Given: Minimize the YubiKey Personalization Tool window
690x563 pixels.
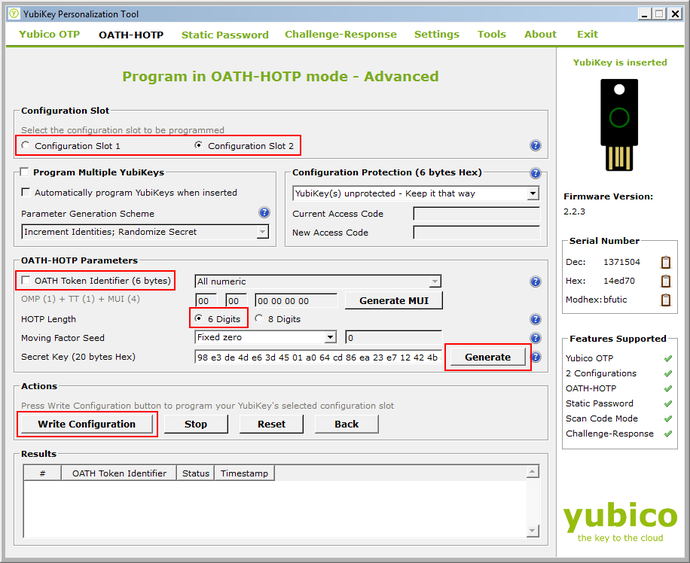Looking at the screenshot, I should (644, 14).
